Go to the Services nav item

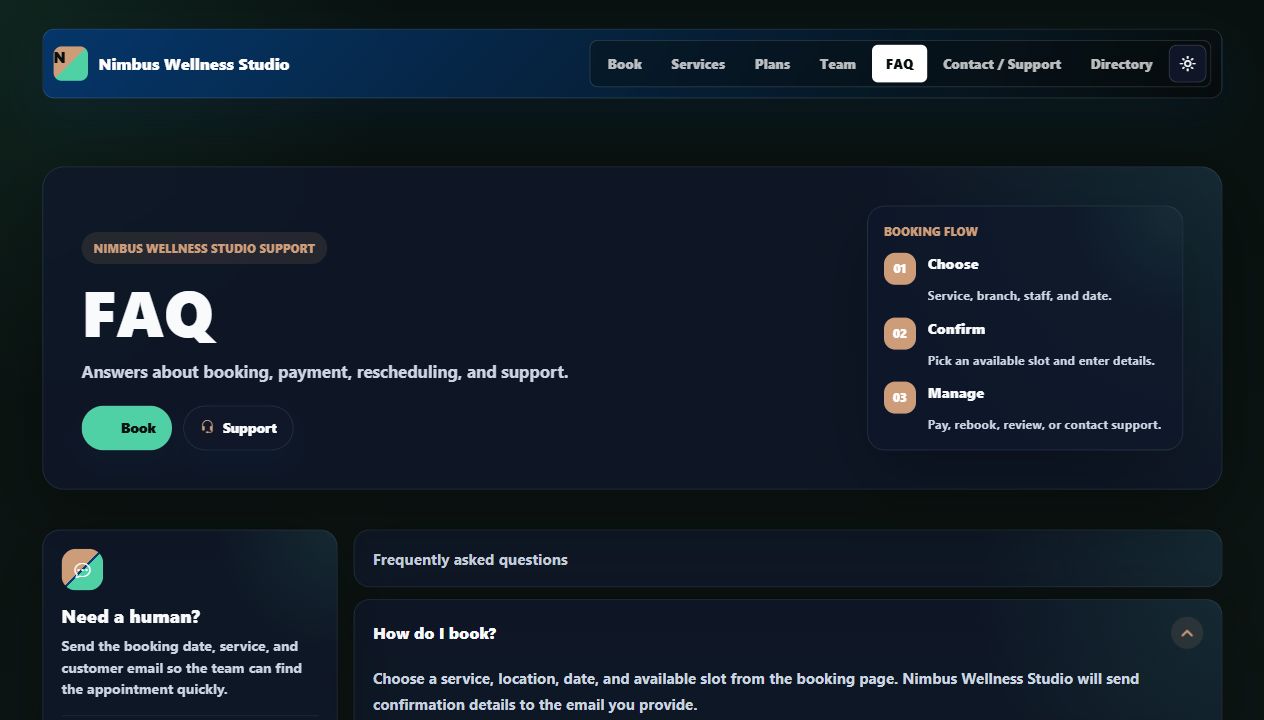[698, 64]
